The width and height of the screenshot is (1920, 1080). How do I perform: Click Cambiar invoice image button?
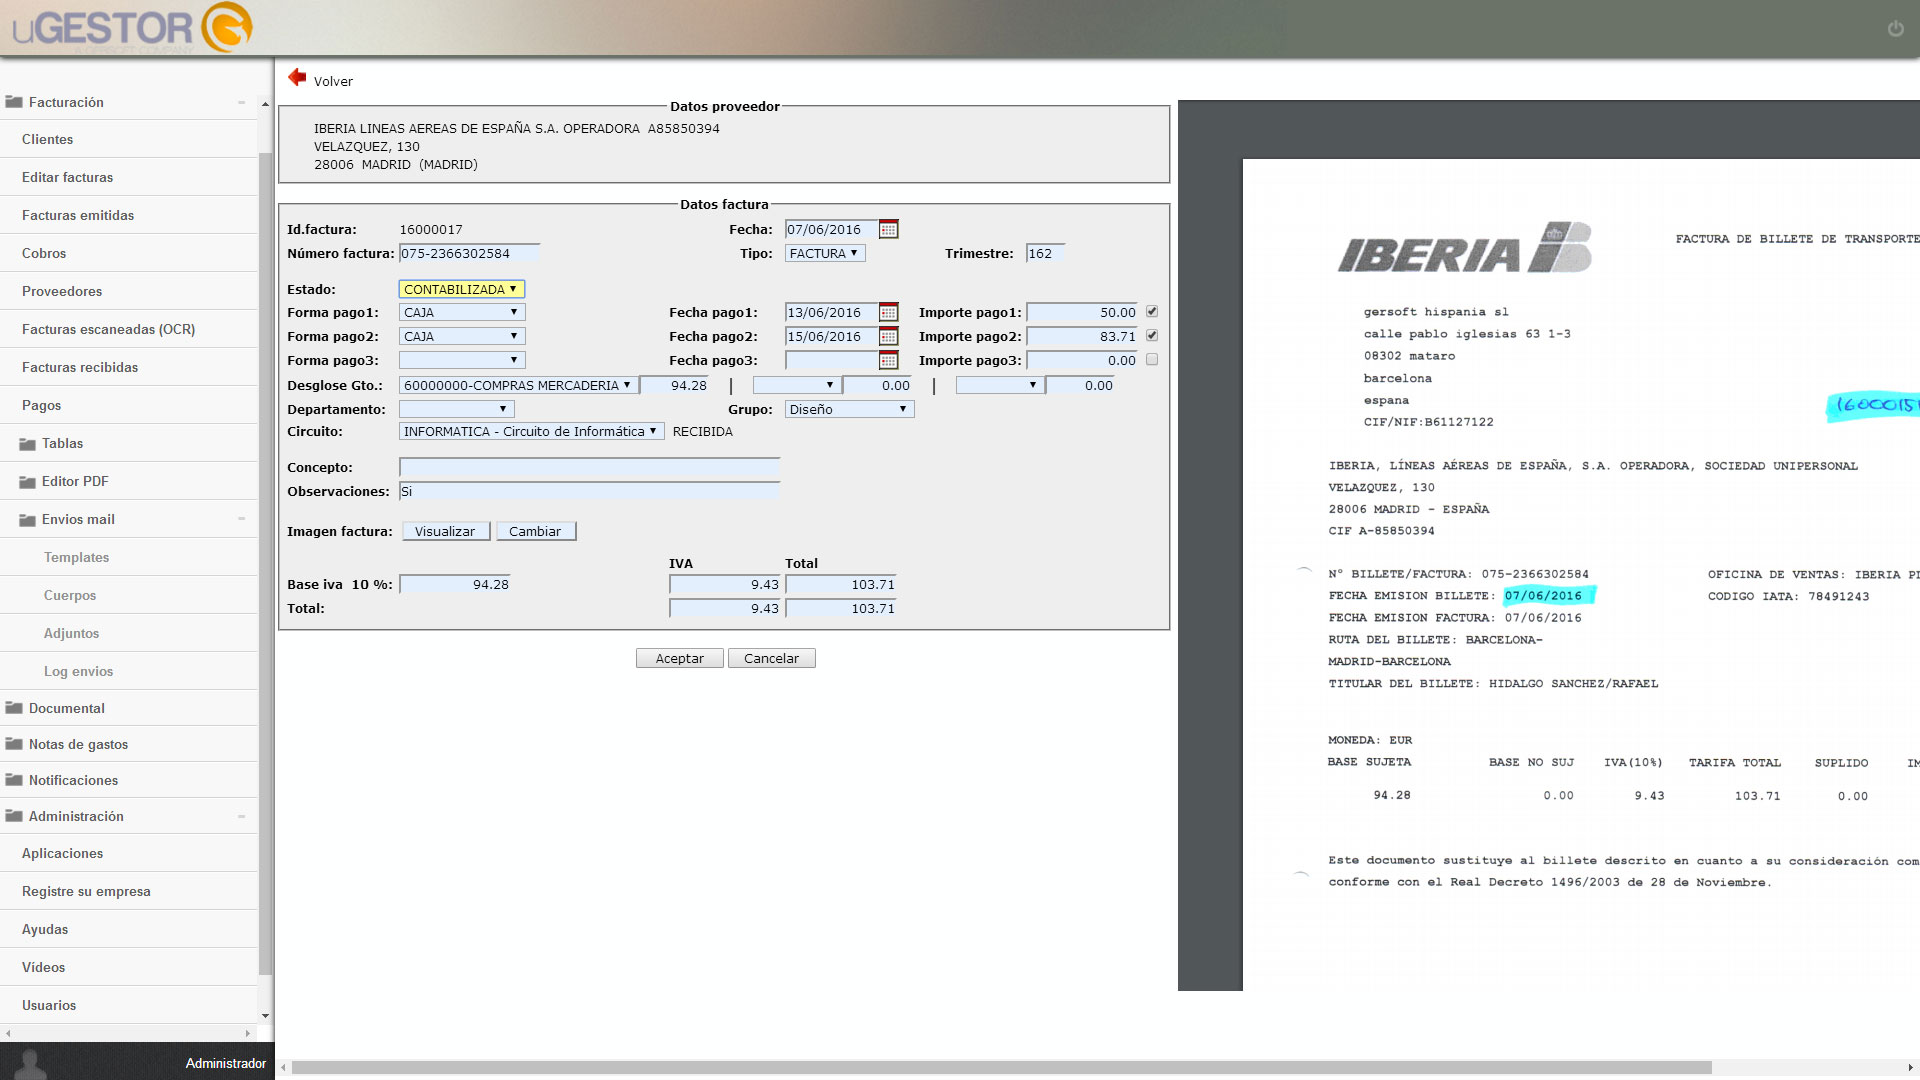point(536,531)
